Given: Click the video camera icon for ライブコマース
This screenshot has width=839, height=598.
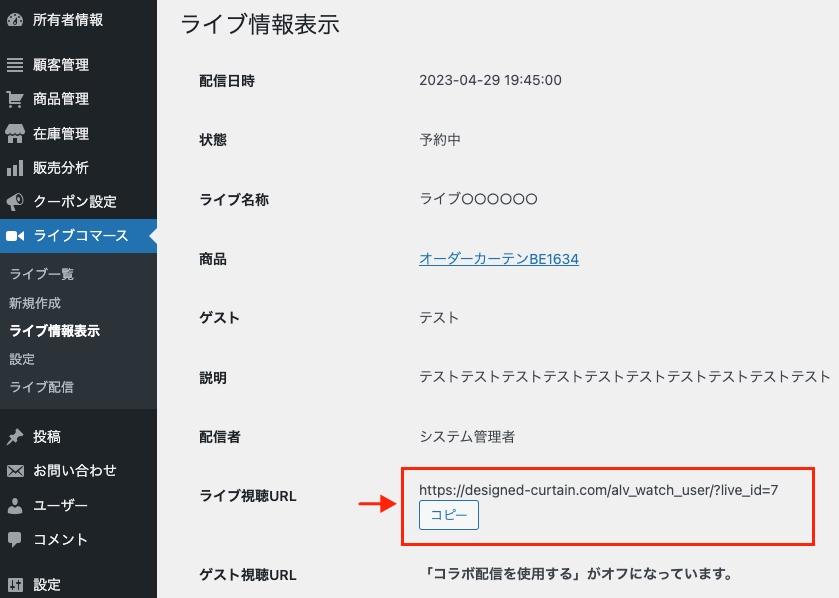Looking at the screenshot, I should pos(15,236).
